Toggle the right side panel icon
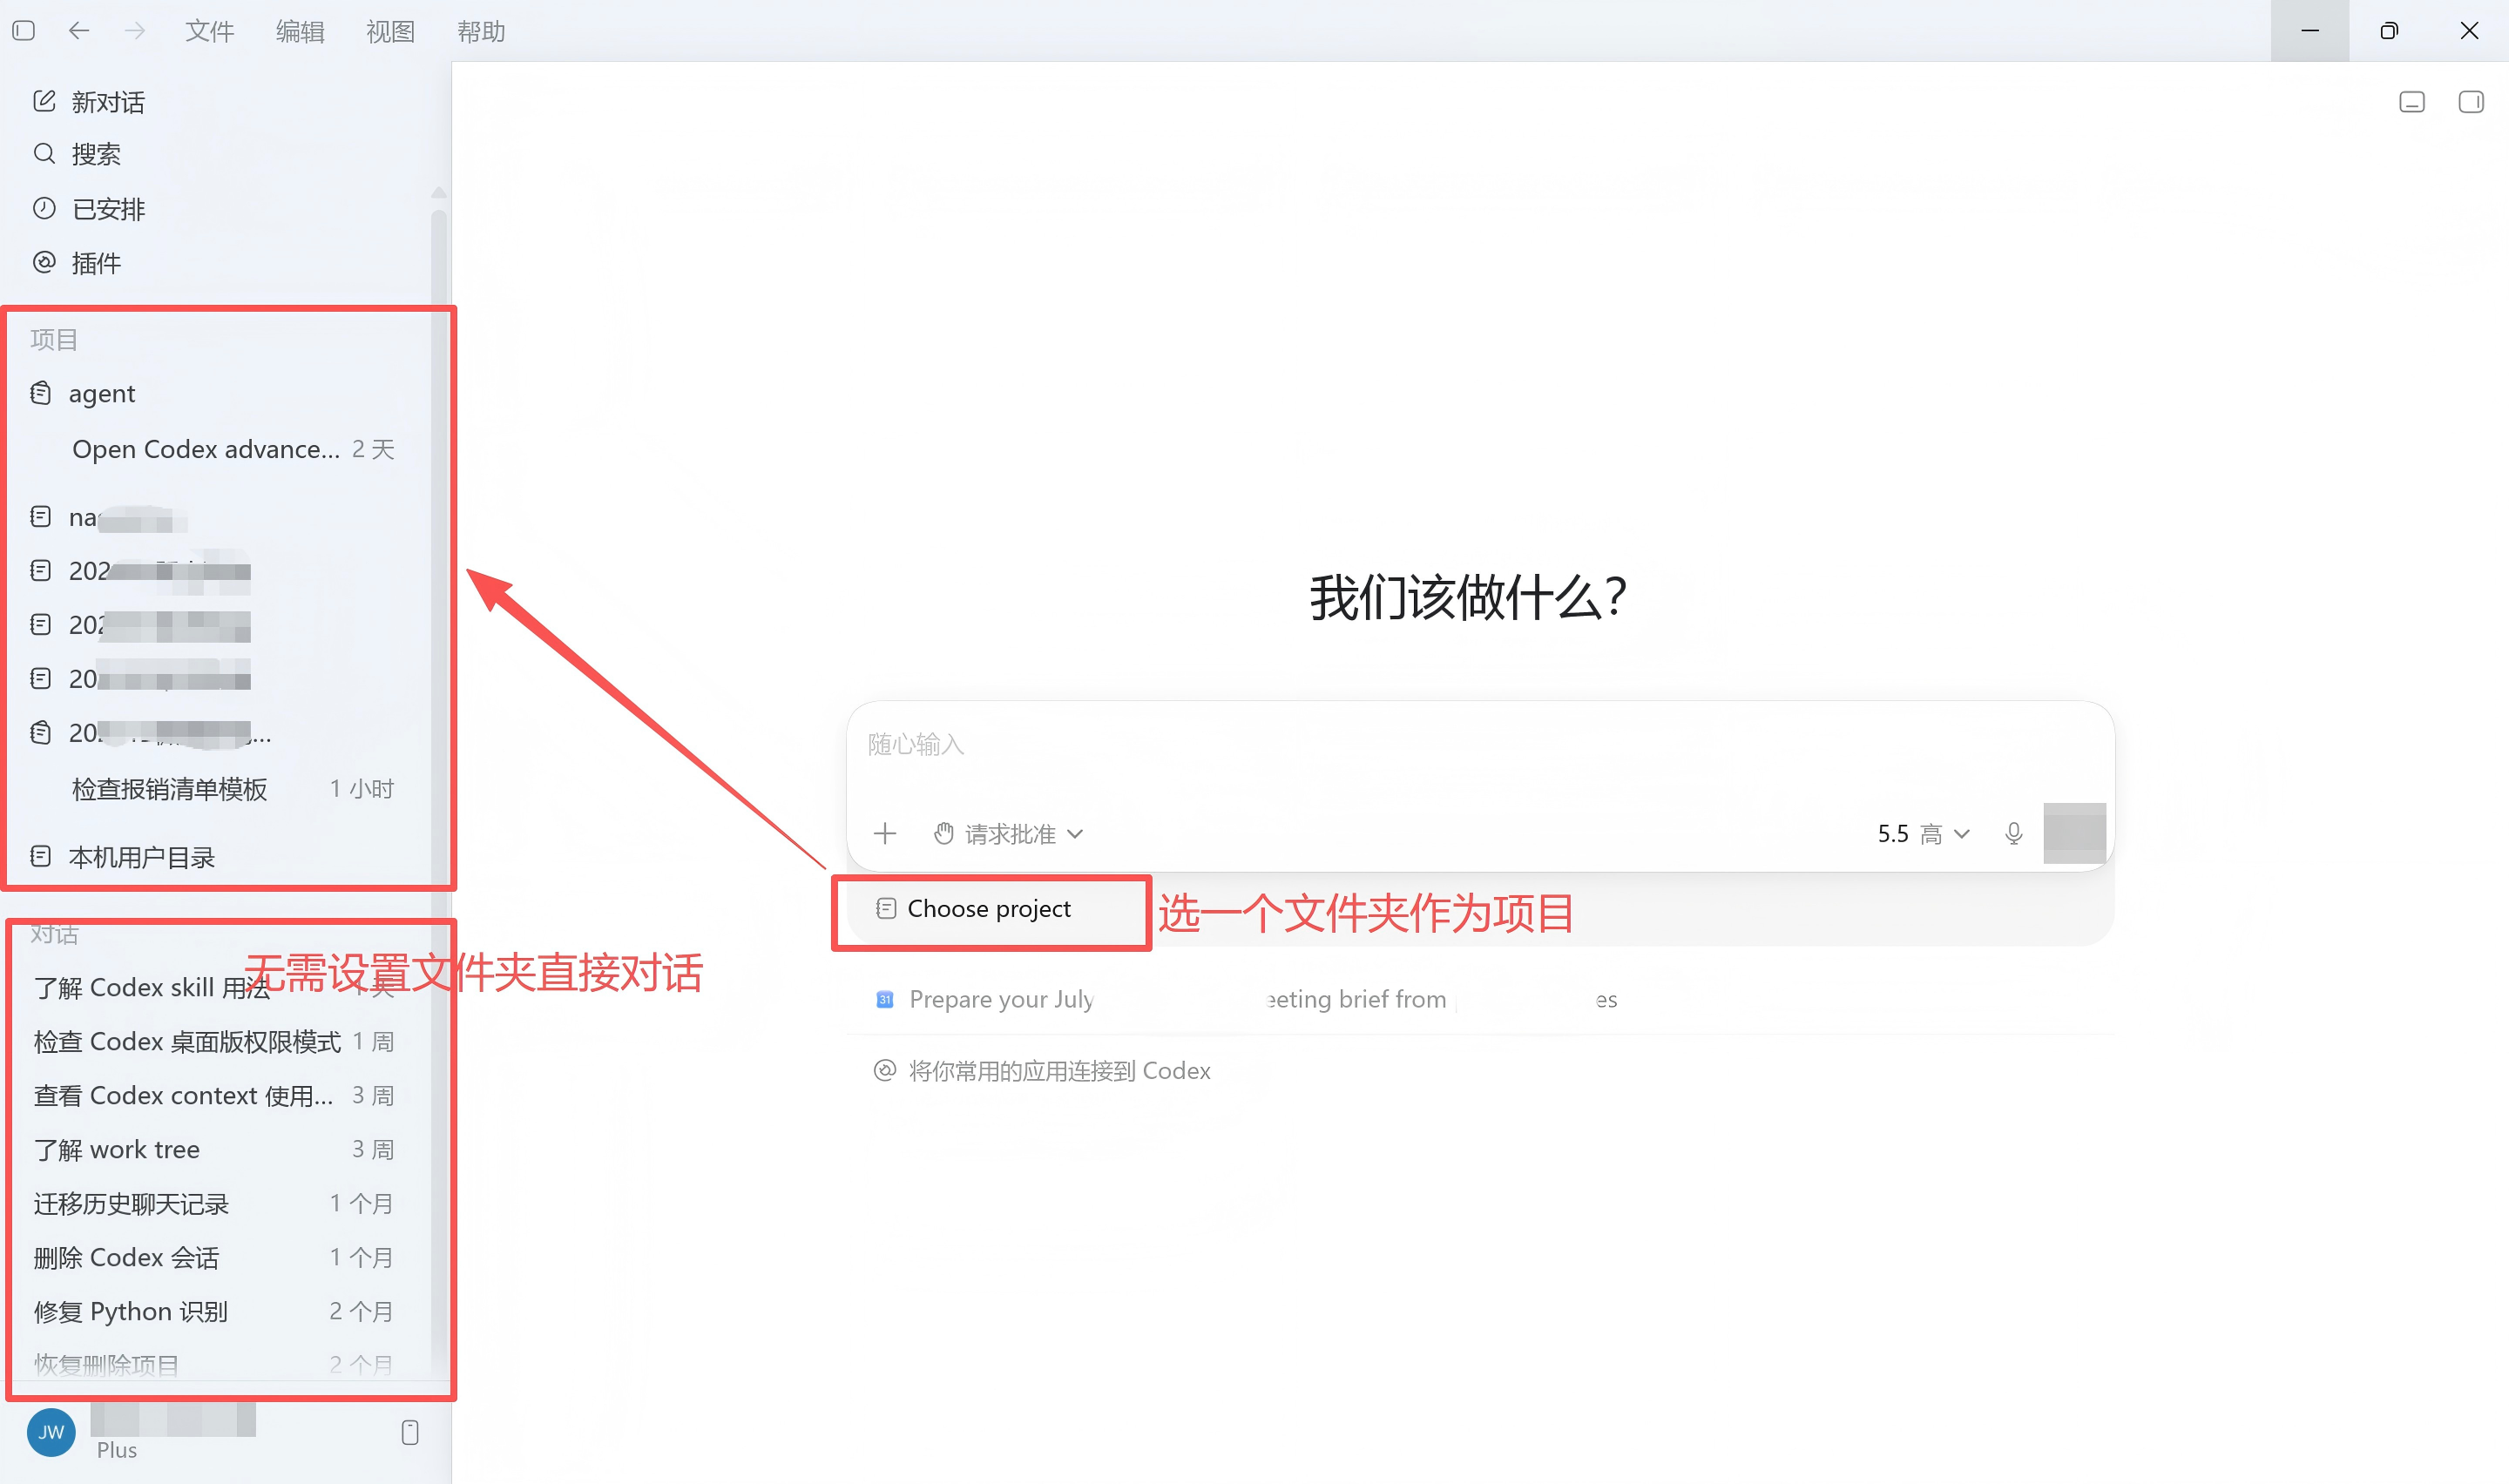The width and height of the screenshot is (2509, 1484). point(2471,102)
